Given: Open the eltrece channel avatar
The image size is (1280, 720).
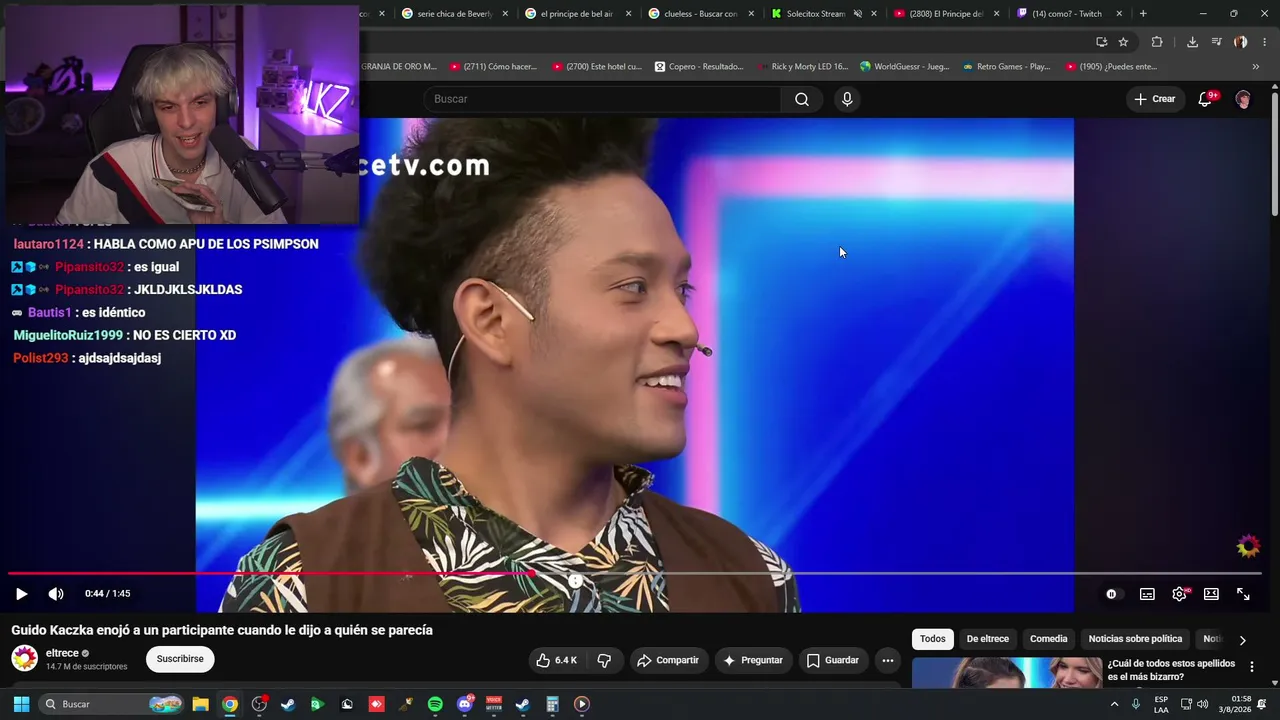Looking at the screenshot, I should [x=24, y=659].
